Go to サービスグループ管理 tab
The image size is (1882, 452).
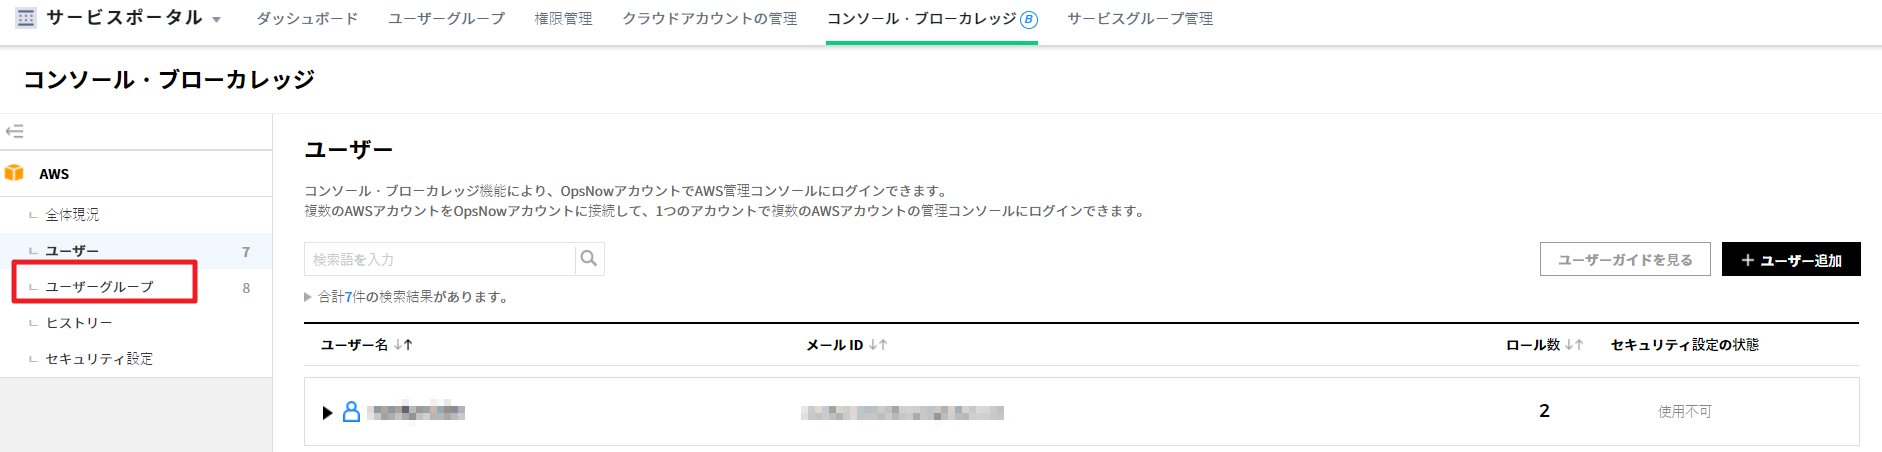pos(1140,19)
